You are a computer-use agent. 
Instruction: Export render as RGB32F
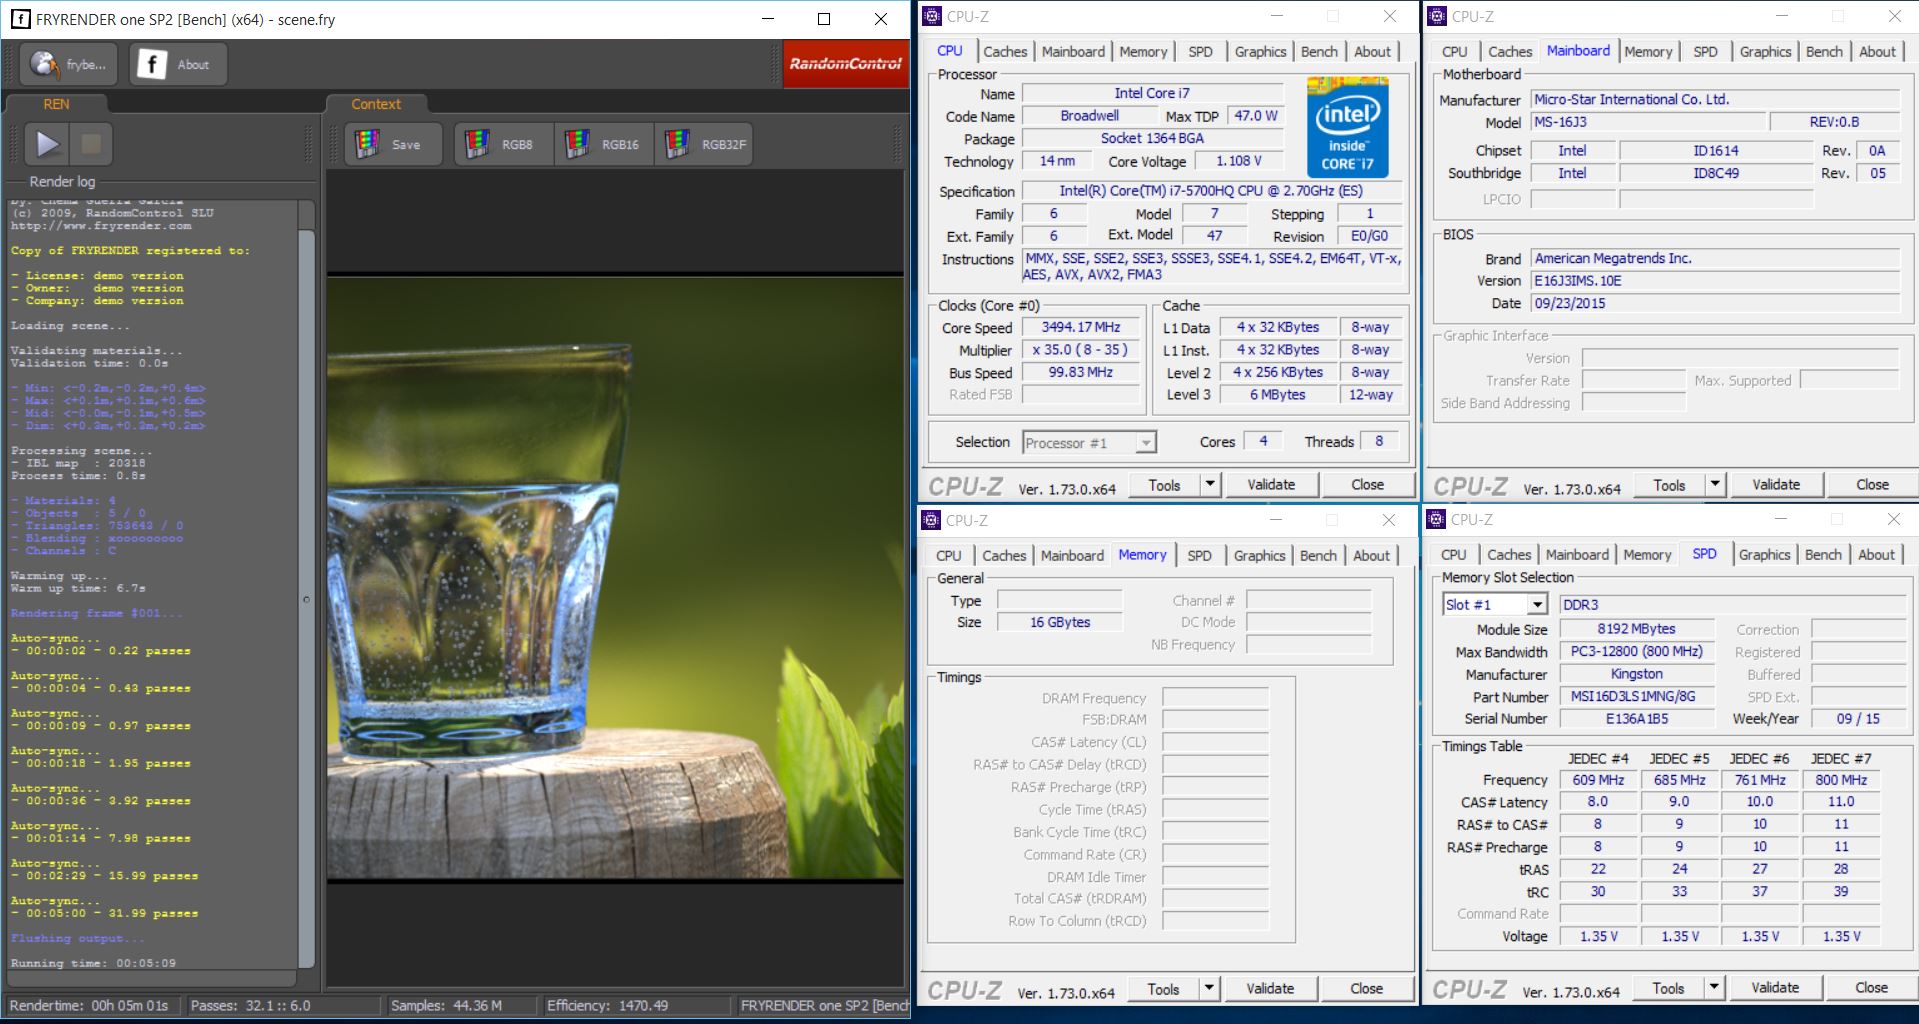coord(705,144)
